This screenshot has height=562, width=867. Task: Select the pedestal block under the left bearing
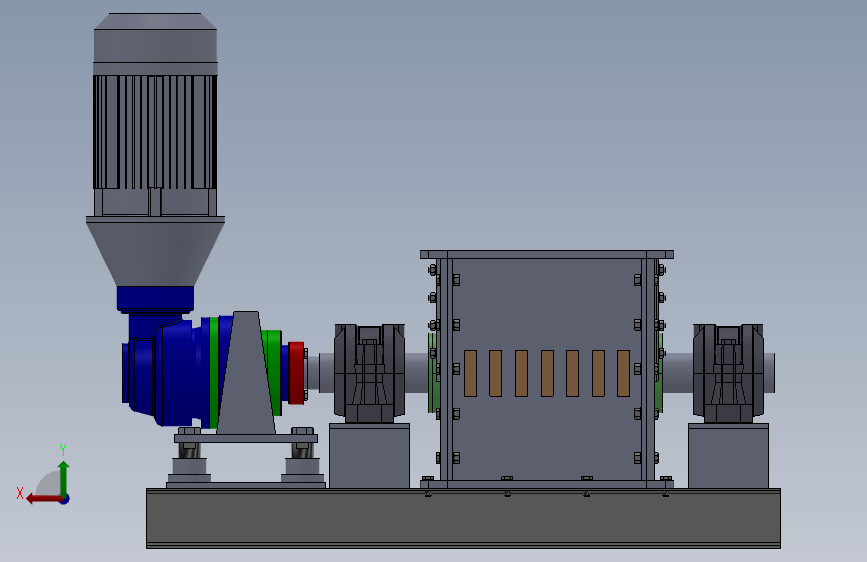coord(369,456)
